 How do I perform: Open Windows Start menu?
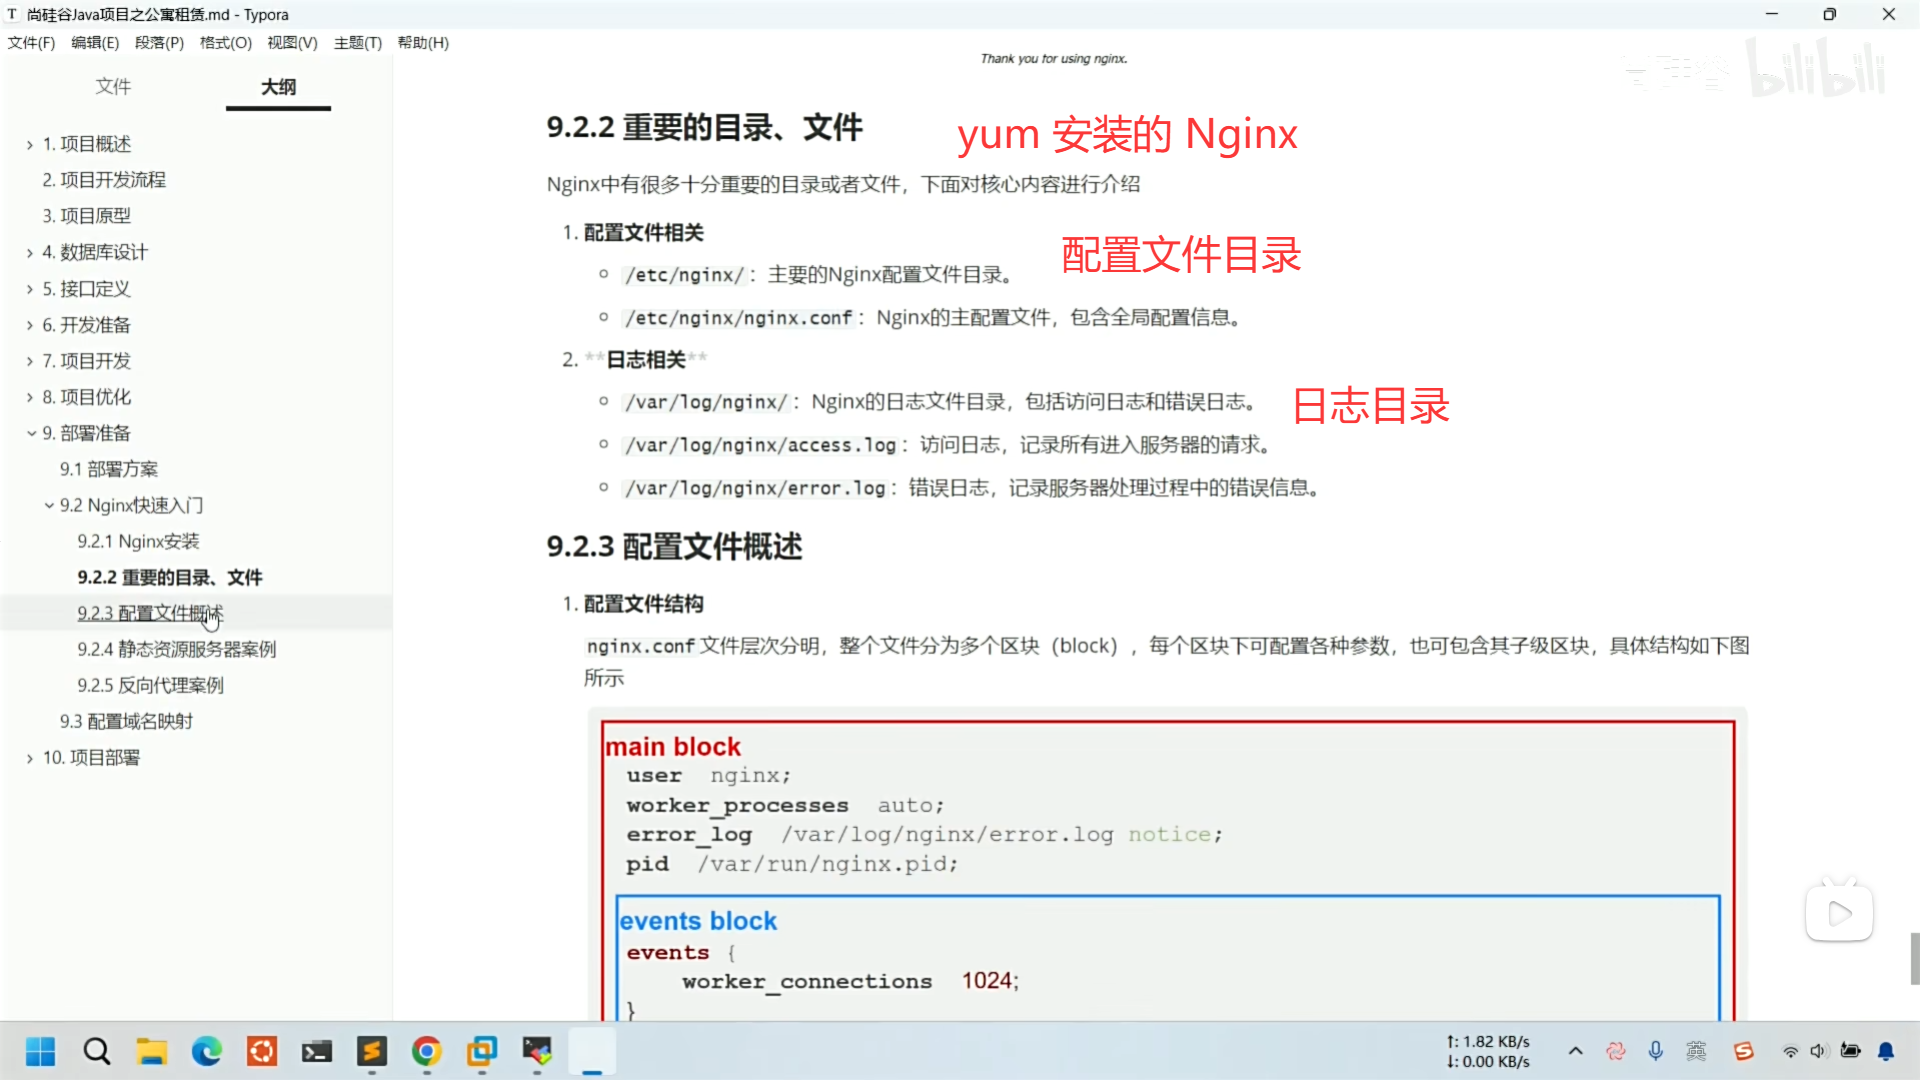(x=40, y=1051)
